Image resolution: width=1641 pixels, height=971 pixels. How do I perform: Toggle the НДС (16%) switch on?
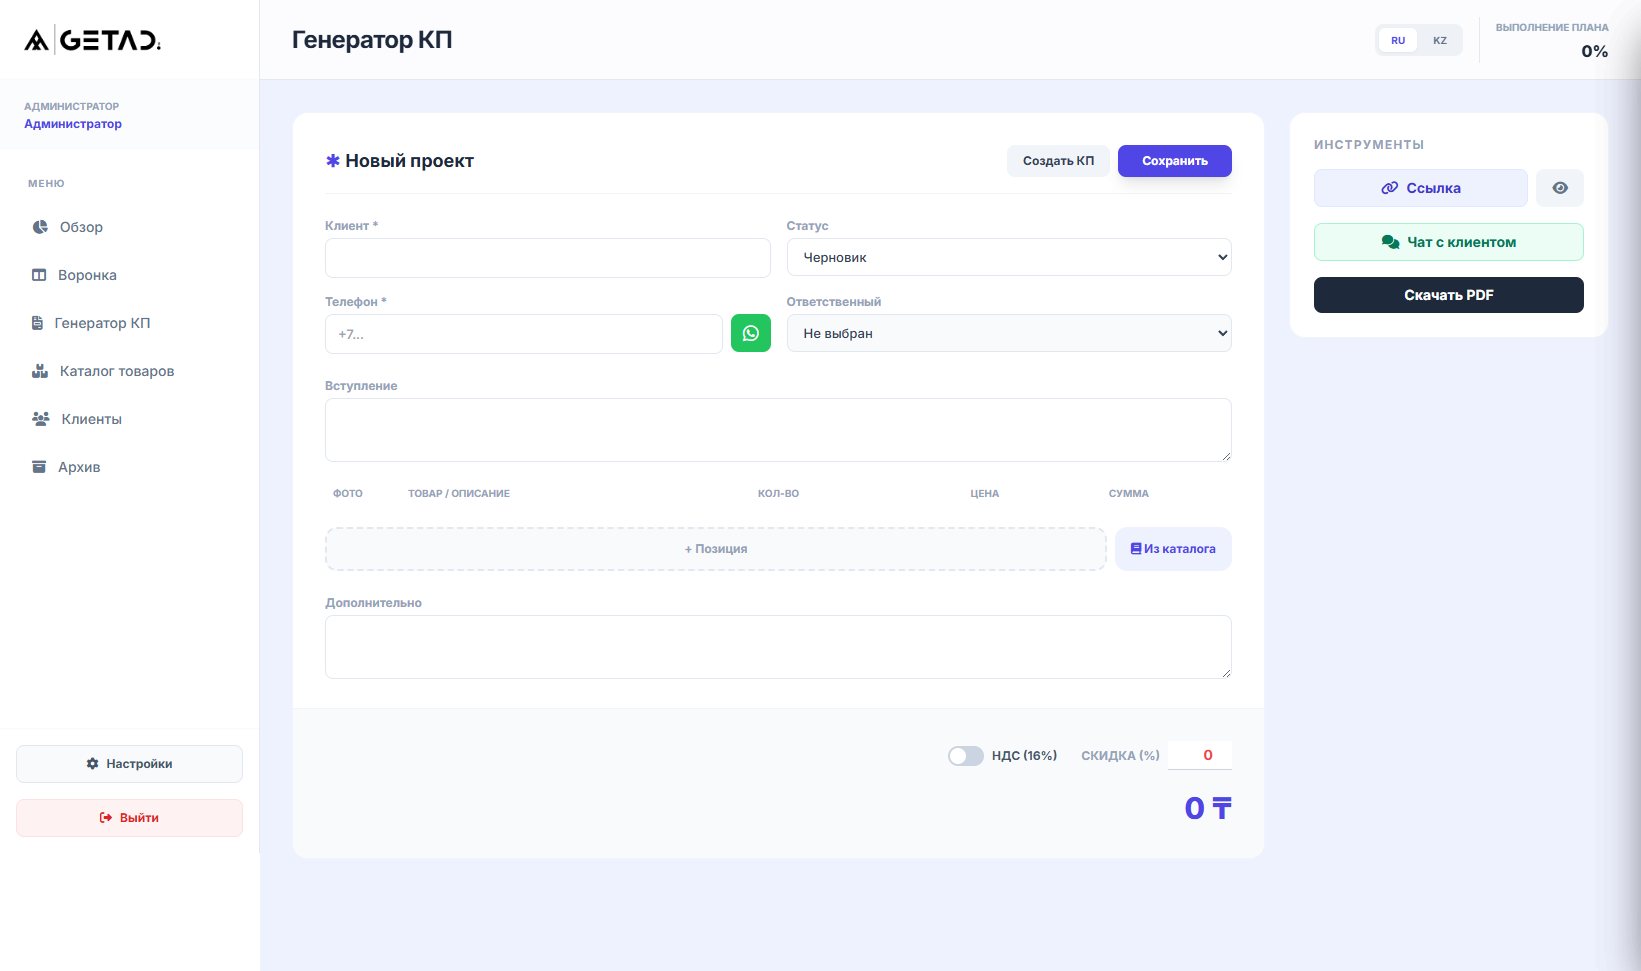(966, 755)
